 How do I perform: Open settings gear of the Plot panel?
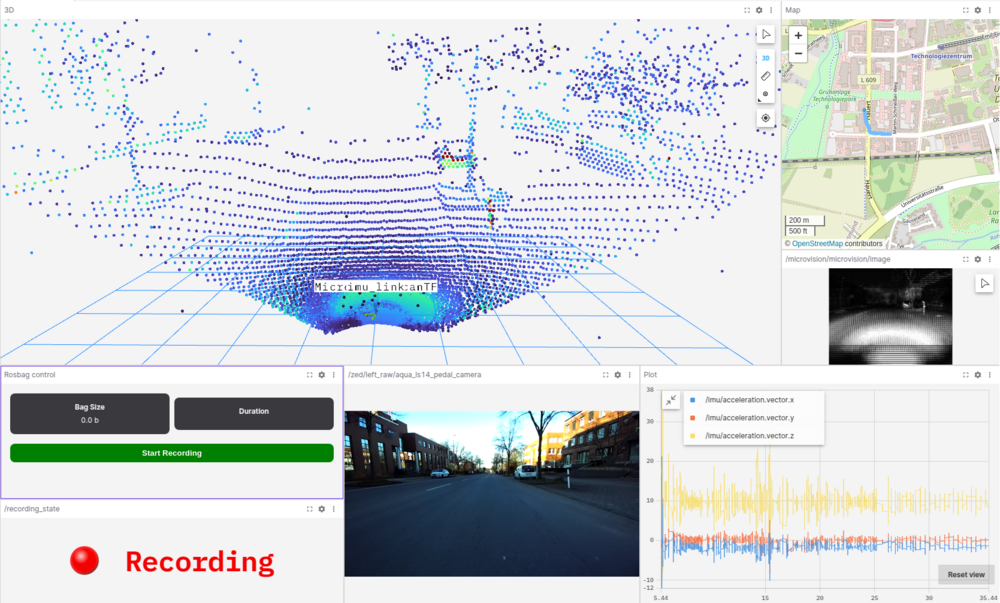pyautogui.click(x=978, y=375)
